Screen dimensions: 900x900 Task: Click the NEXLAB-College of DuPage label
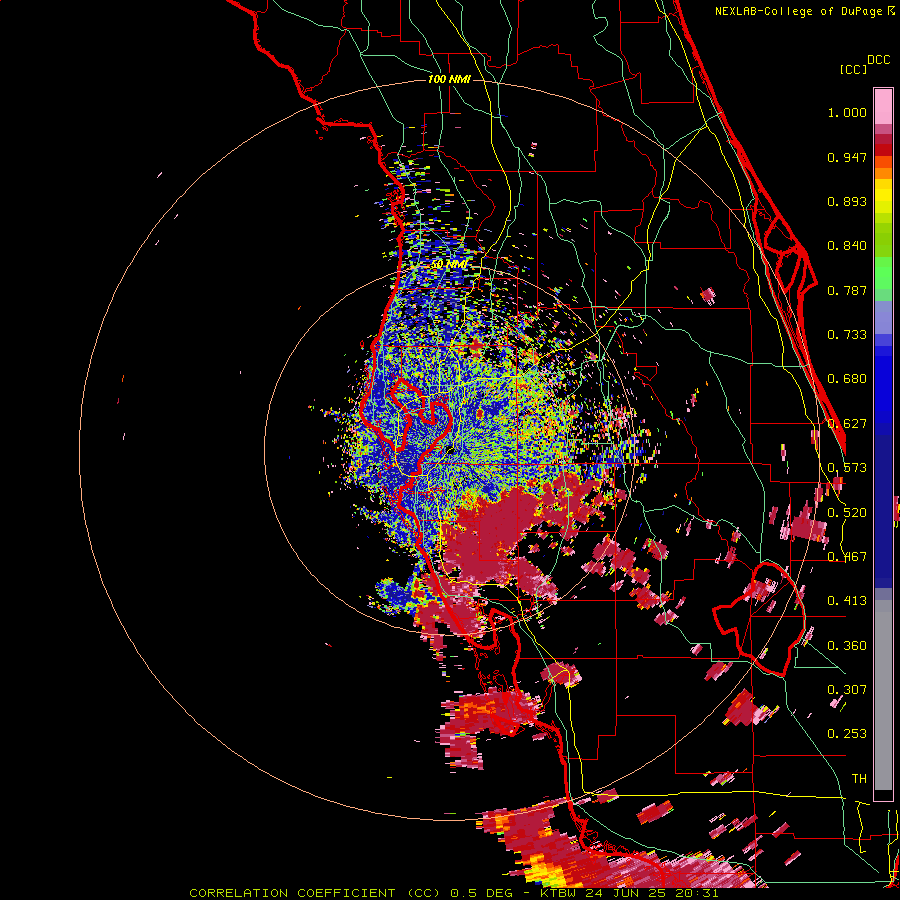click(x=798, y=11)
